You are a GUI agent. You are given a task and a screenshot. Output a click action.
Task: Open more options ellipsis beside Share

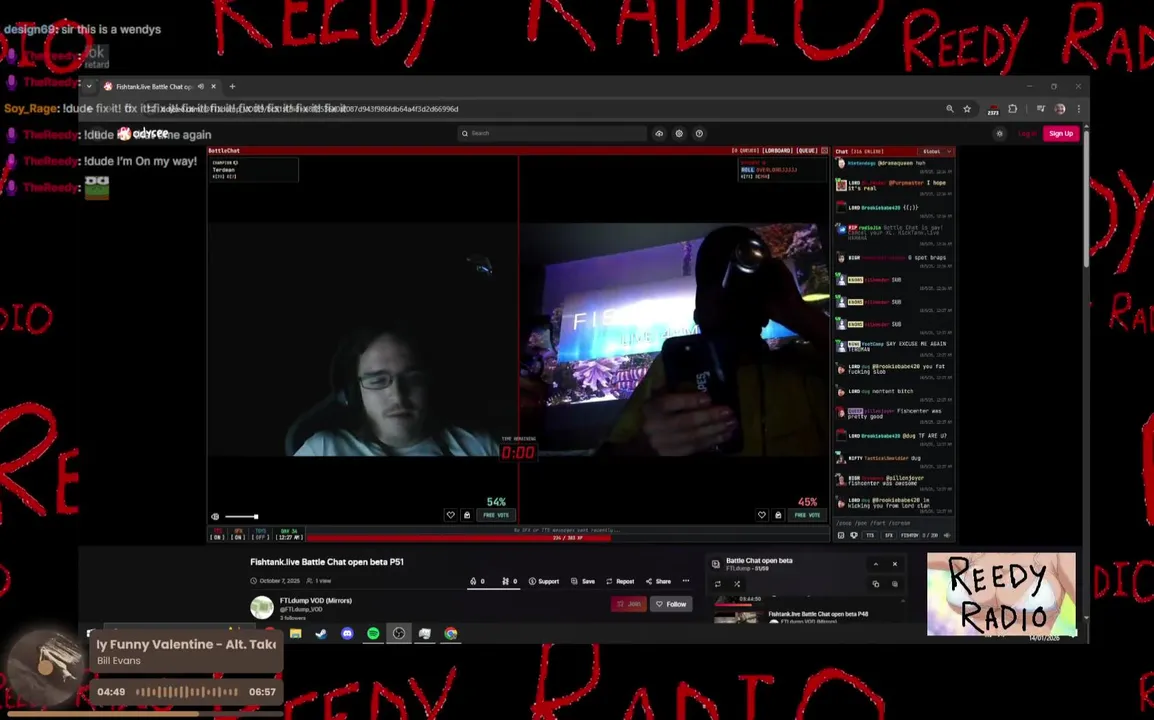click(686, 581)
